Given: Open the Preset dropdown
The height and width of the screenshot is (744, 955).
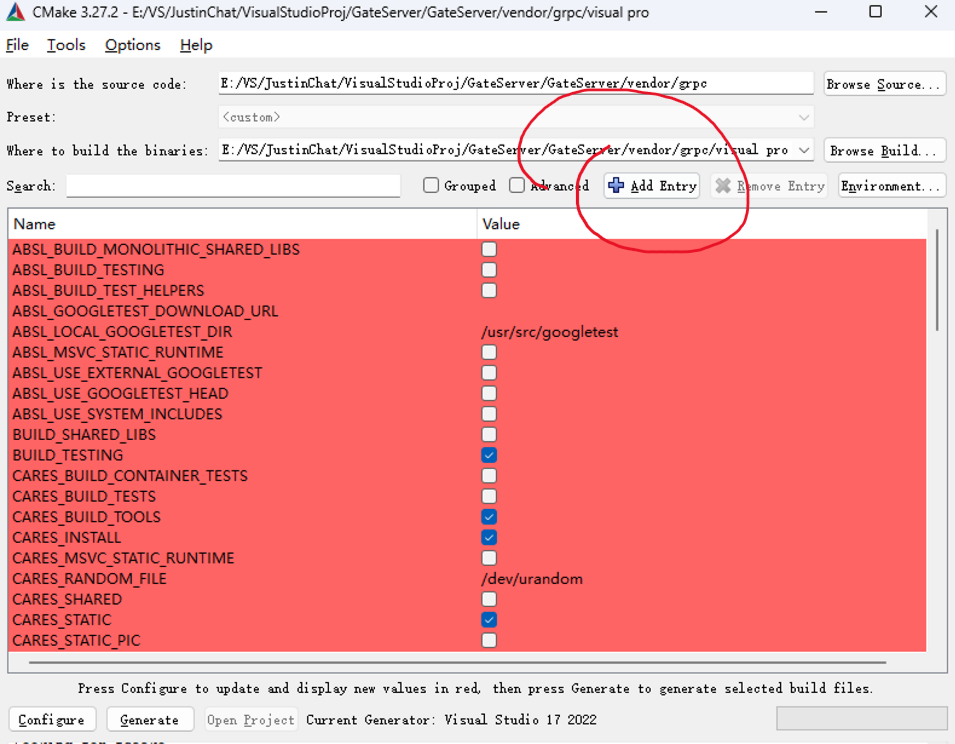Looking at the screenshot, I should point(803,117).
